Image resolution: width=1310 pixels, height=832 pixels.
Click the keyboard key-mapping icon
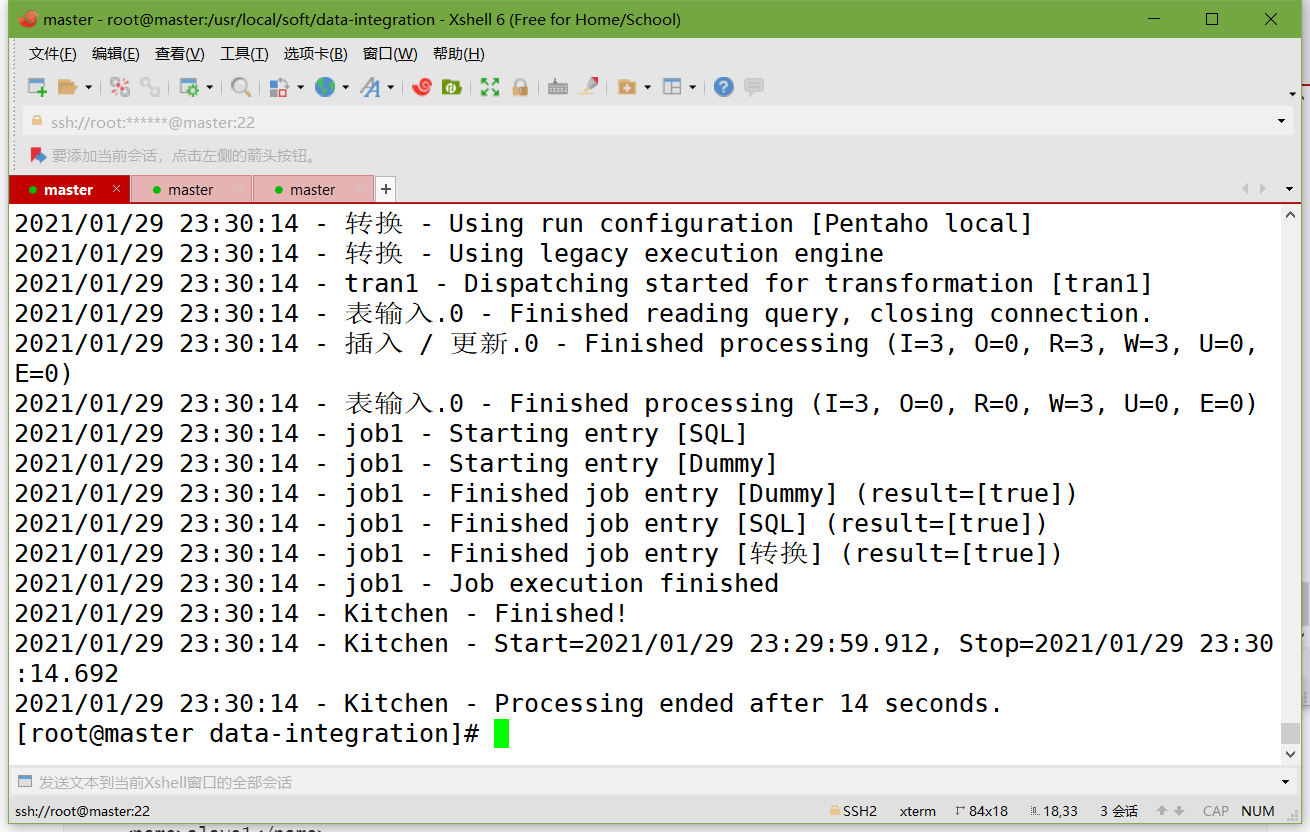click(558, 87)
